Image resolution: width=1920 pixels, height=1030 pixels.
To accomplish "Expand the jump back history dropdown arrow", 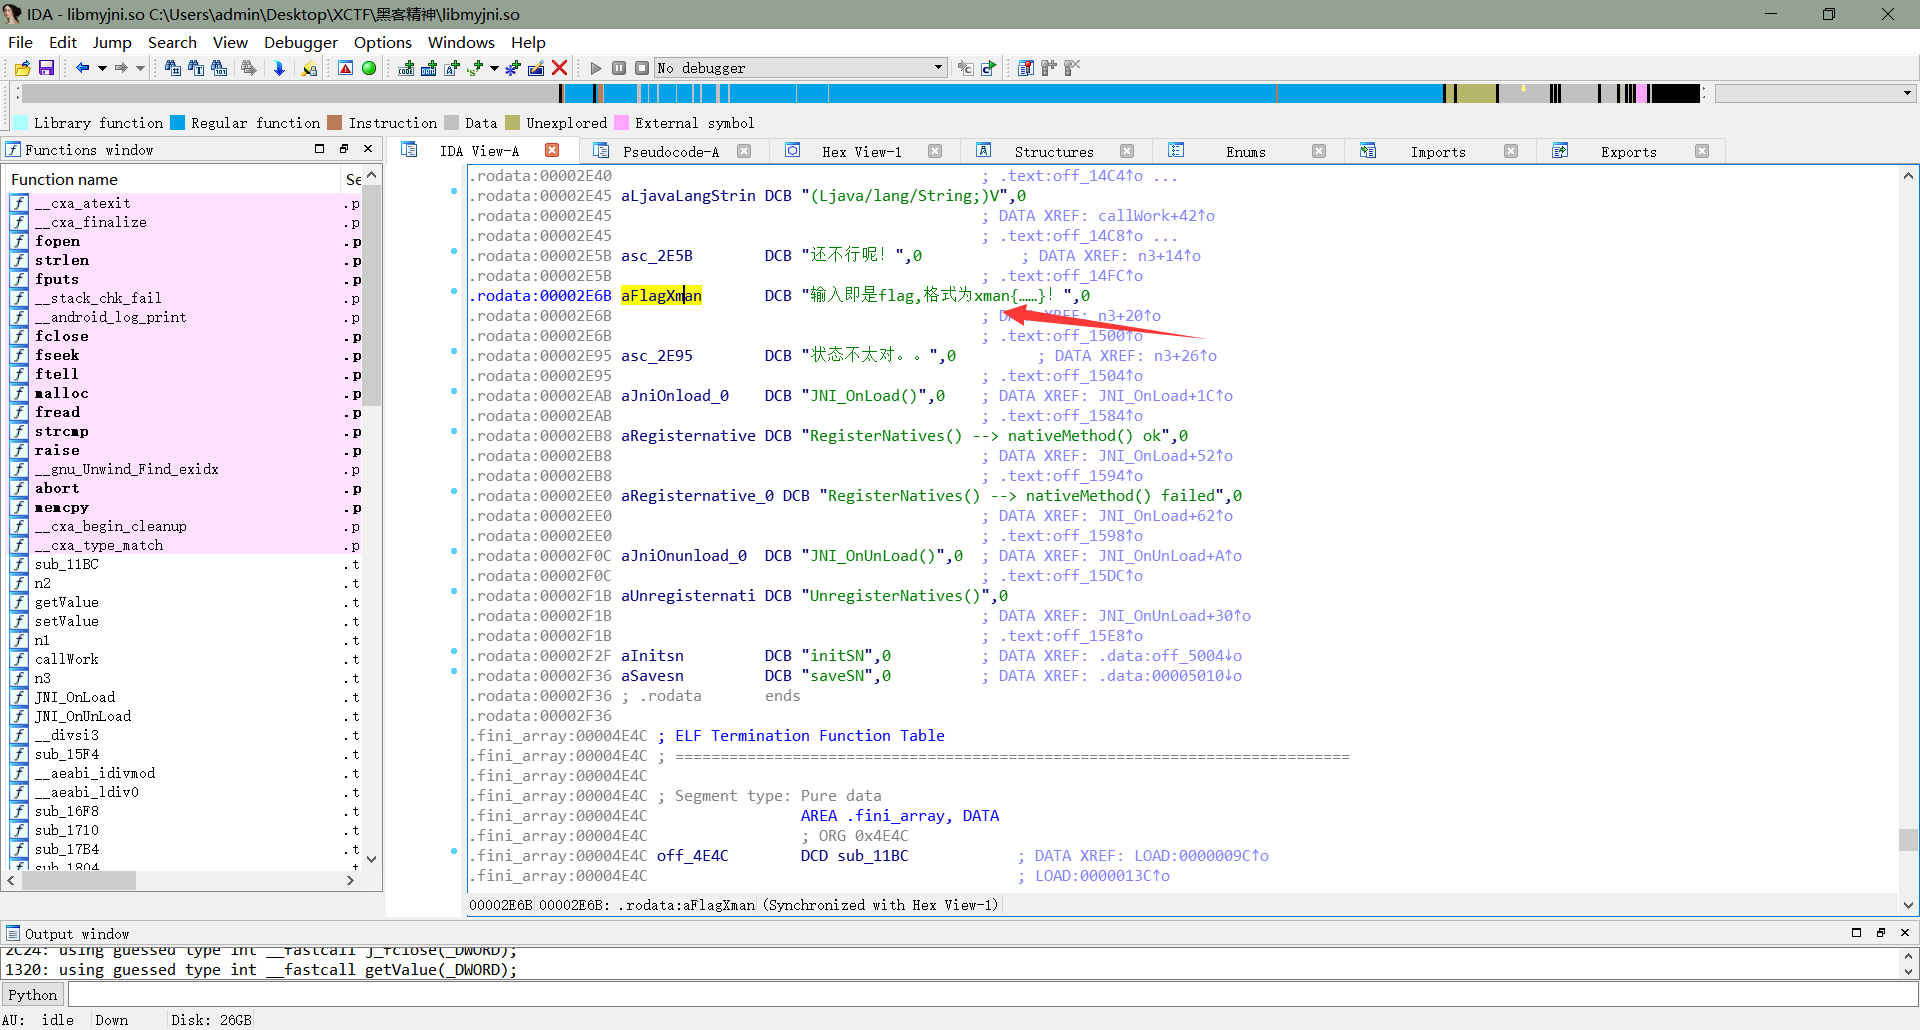I will [x=102, y=68].
